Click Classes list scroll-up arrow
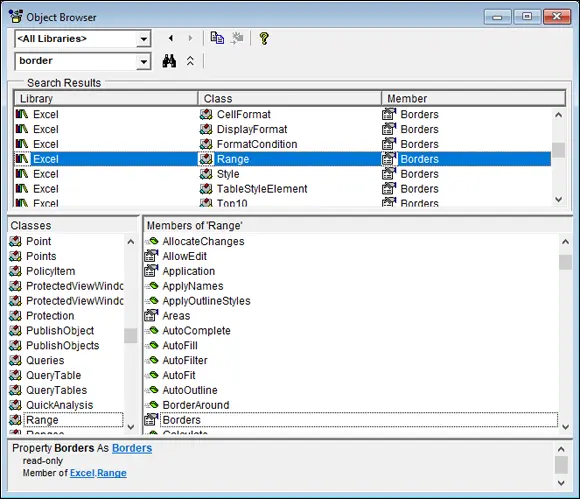The height and width of the screenshot is (499, 580). click(131, 242)
